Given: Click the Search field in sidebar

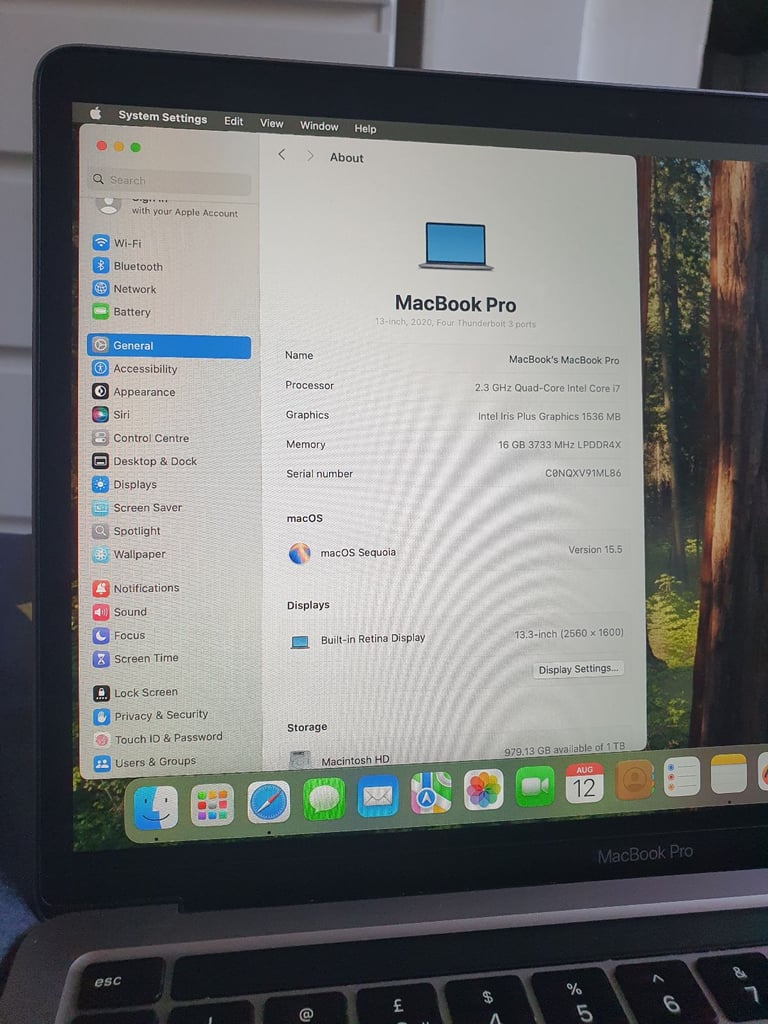Looking at the screenshot, I should tap(171, 180).
